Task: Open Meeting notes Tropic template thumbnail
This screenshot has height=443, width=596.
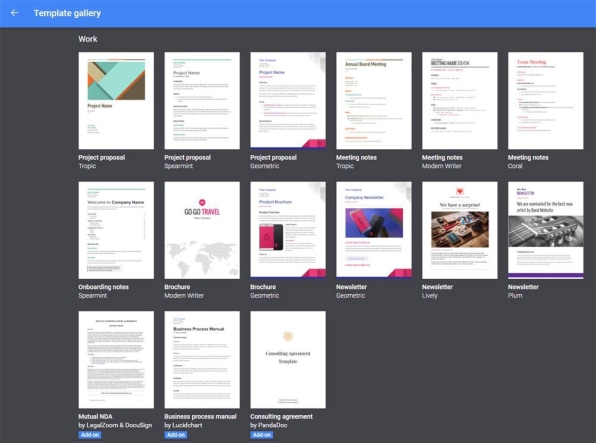Action: point(374,100)
